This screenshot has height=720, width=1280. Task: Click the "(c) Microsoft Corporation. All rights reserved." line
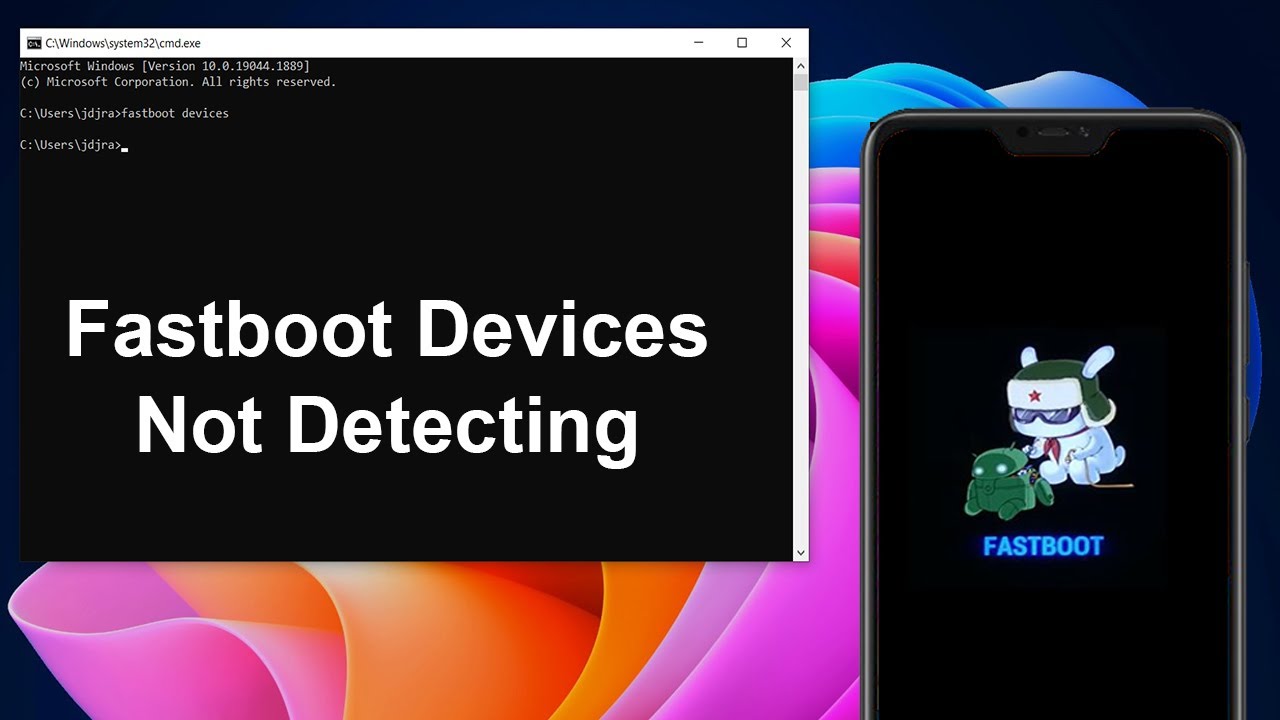coord(178,82)
